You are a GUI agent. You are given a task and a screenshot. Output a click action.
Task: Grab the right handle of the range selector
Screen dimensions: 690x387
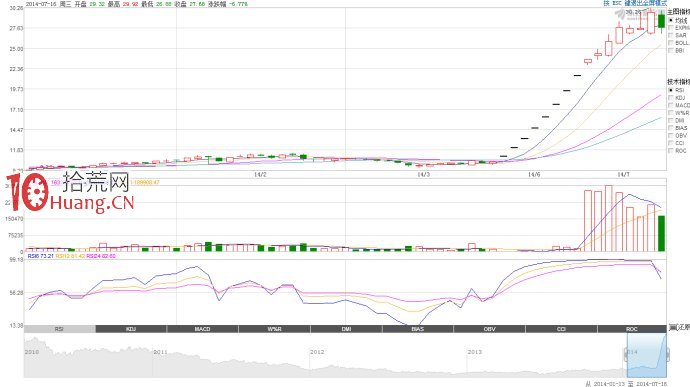pos(668,354)
